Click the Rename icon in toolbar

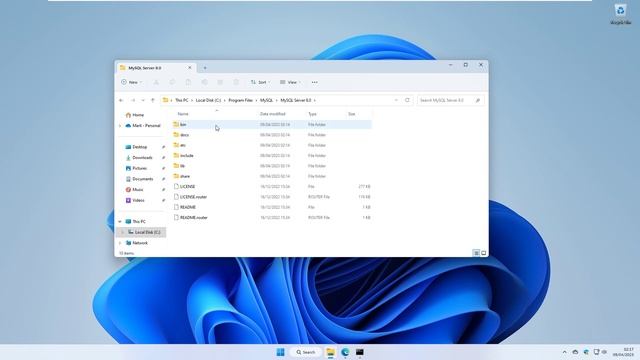point(204,82)
